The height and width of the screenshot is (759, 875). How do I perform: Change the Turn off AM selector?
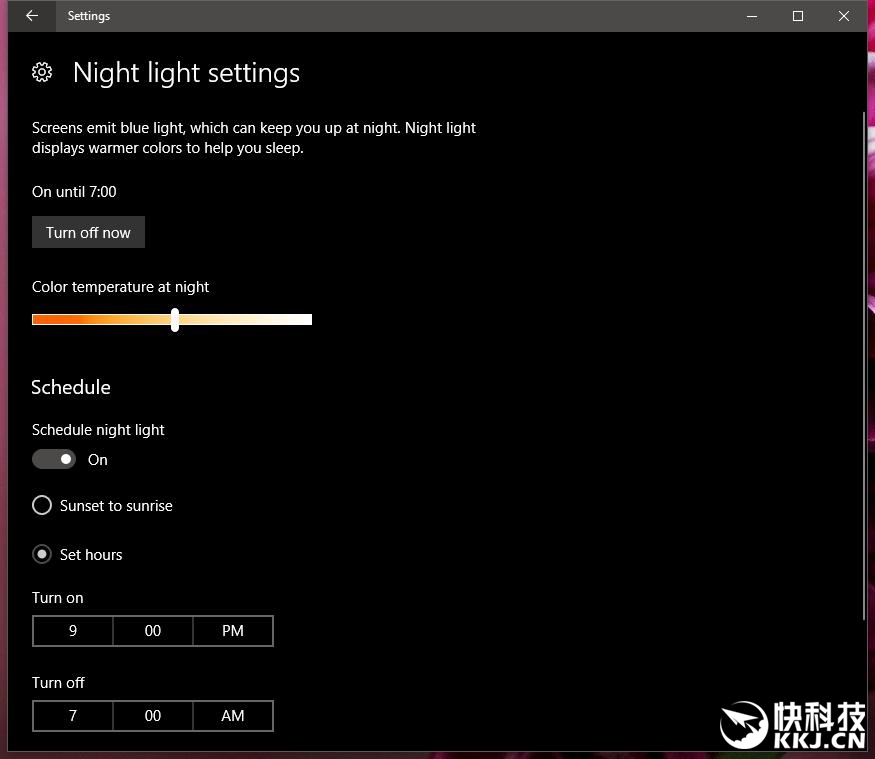233,716
